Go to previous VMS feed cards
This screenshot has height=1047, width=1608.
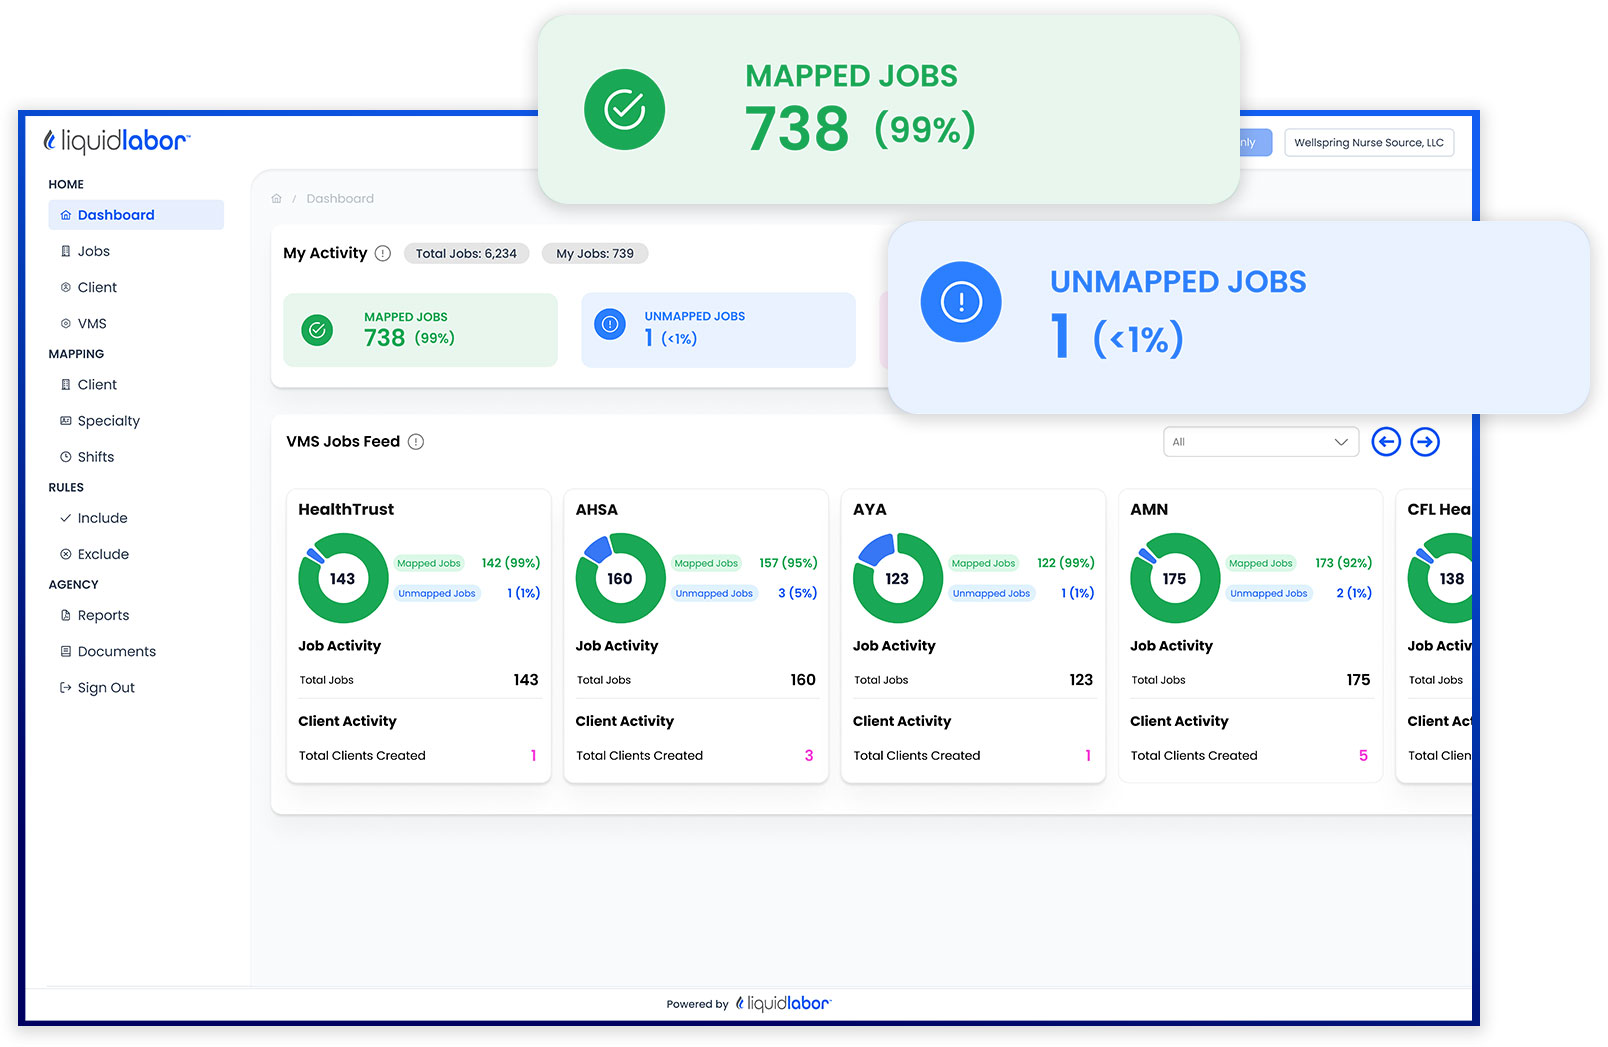[1386, 441]
